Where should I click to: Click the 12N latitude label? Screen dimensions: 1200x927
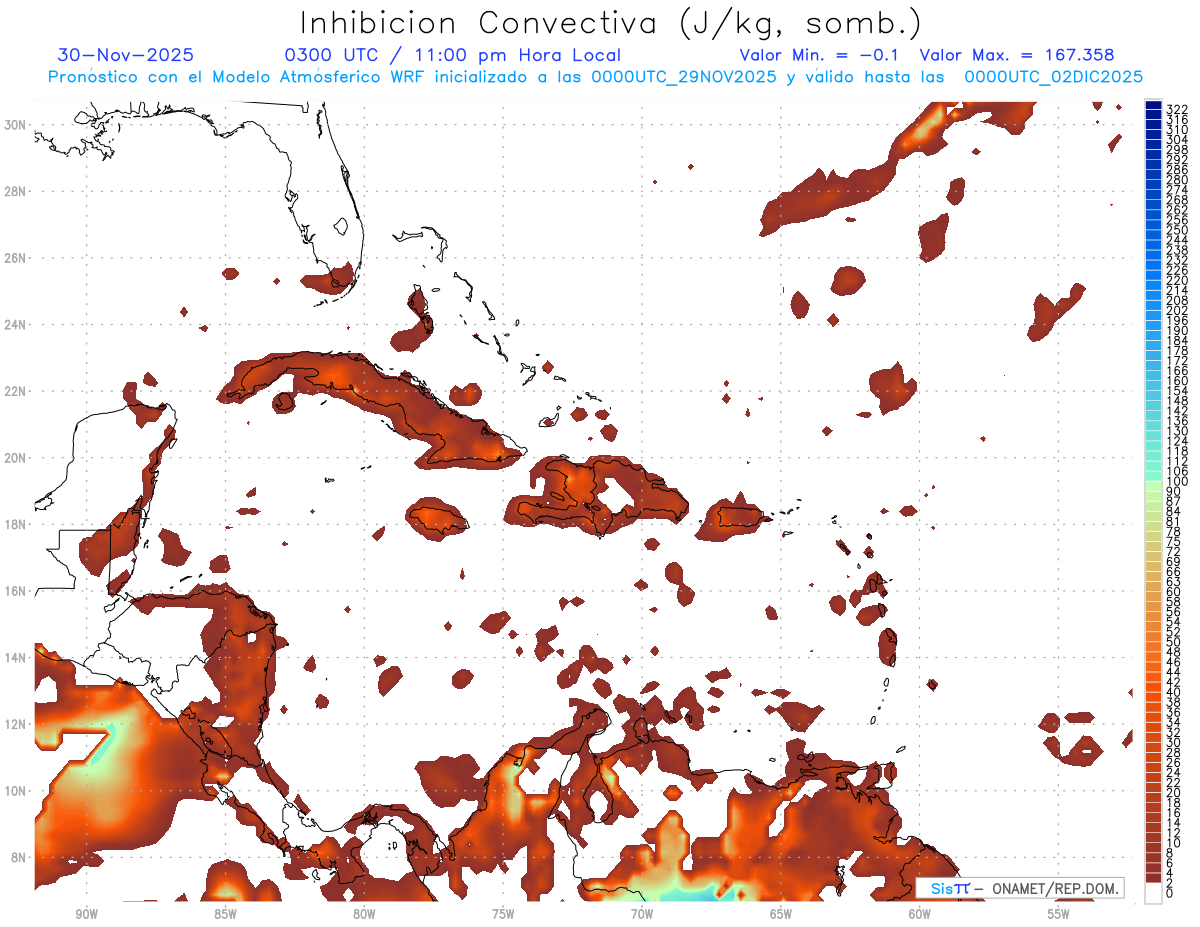point(16,724)
